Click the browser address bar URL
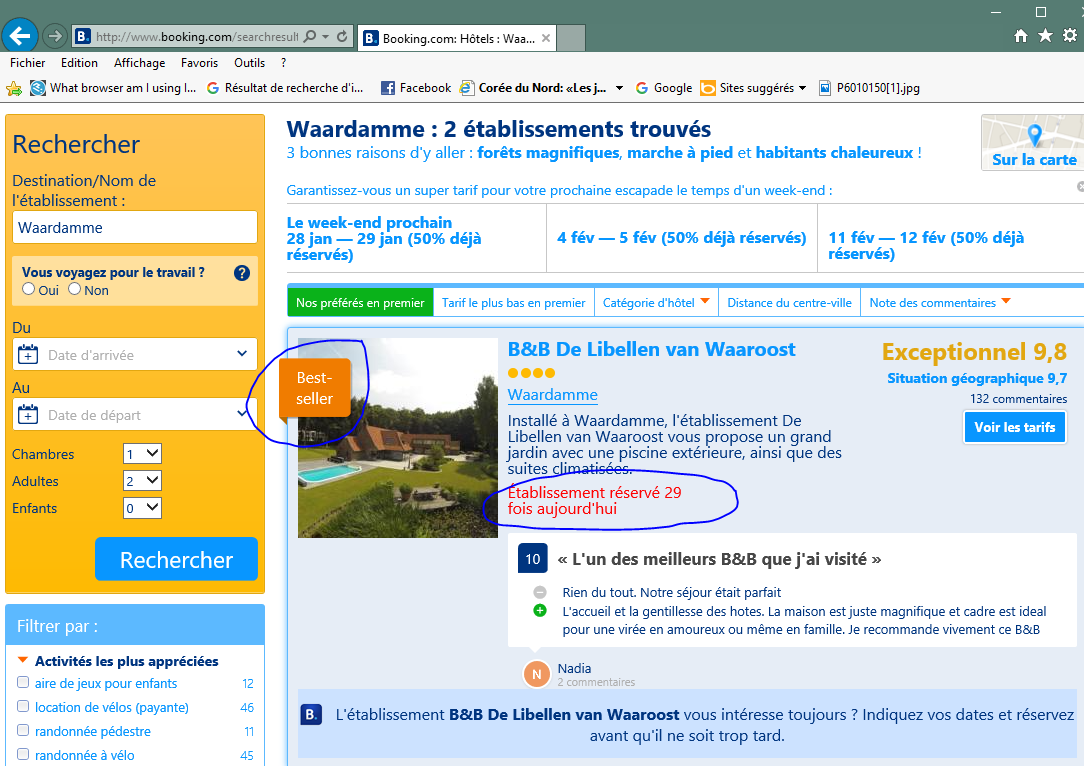Viewport: 1084px width, 766px height. coord(197,36)
